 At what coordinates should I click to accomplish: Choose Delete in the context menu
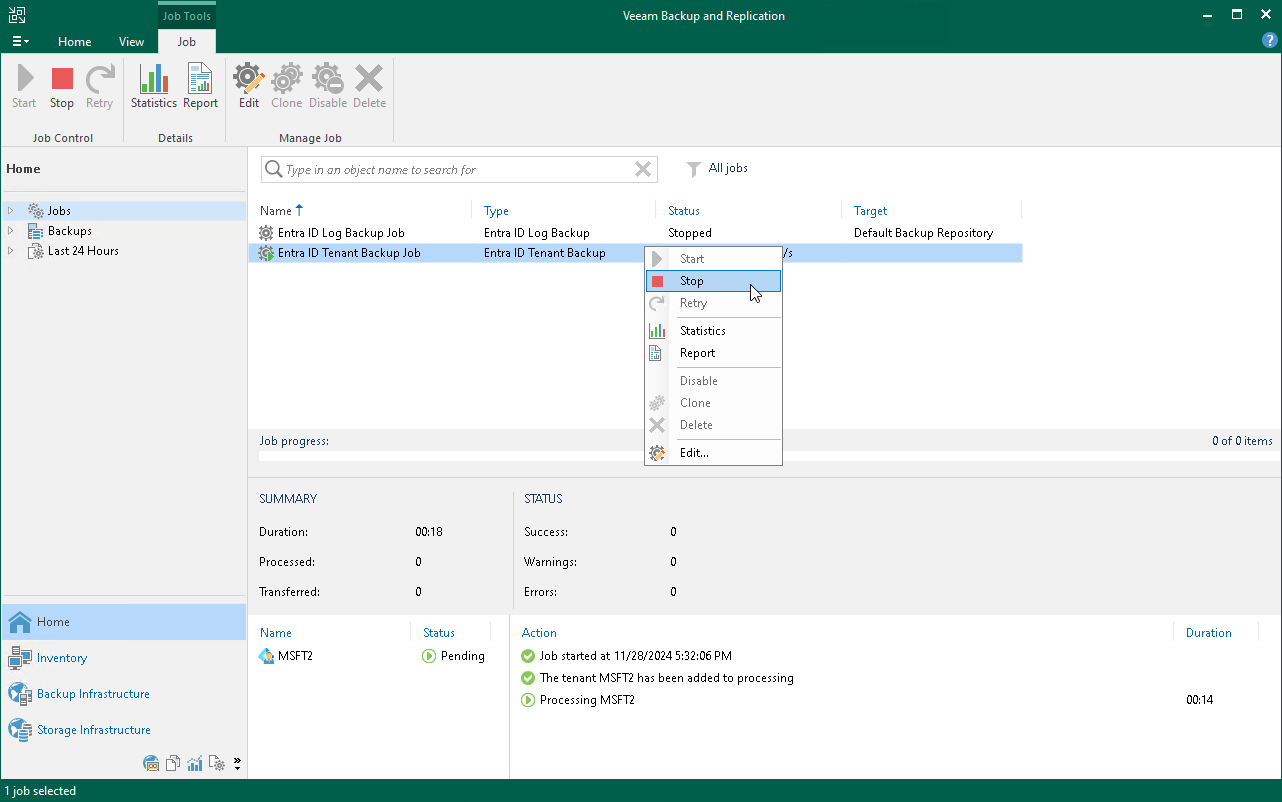(713, 425)
